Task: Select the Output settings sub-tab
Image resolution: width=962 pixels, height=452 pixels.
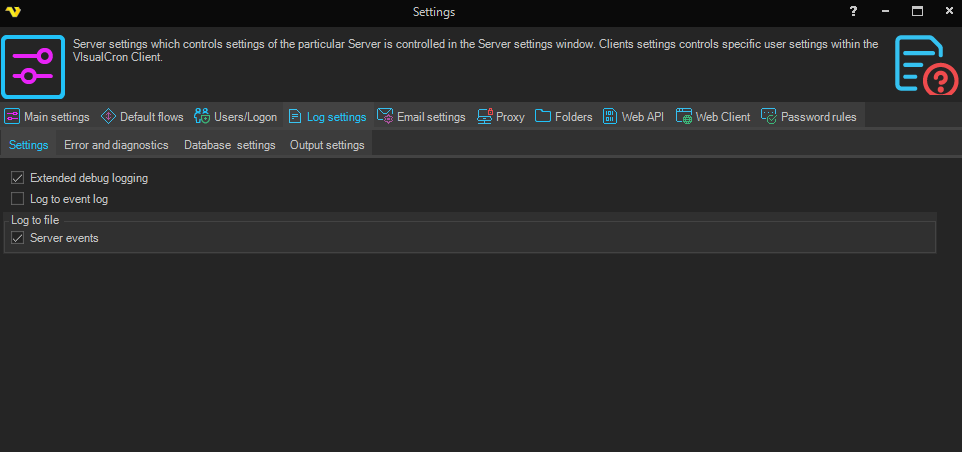Action: coord(327,145)
